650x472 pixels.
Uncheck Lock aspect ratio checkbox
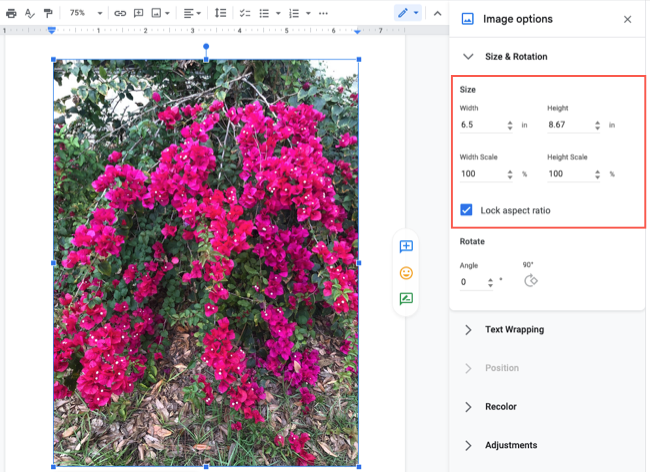467,210
